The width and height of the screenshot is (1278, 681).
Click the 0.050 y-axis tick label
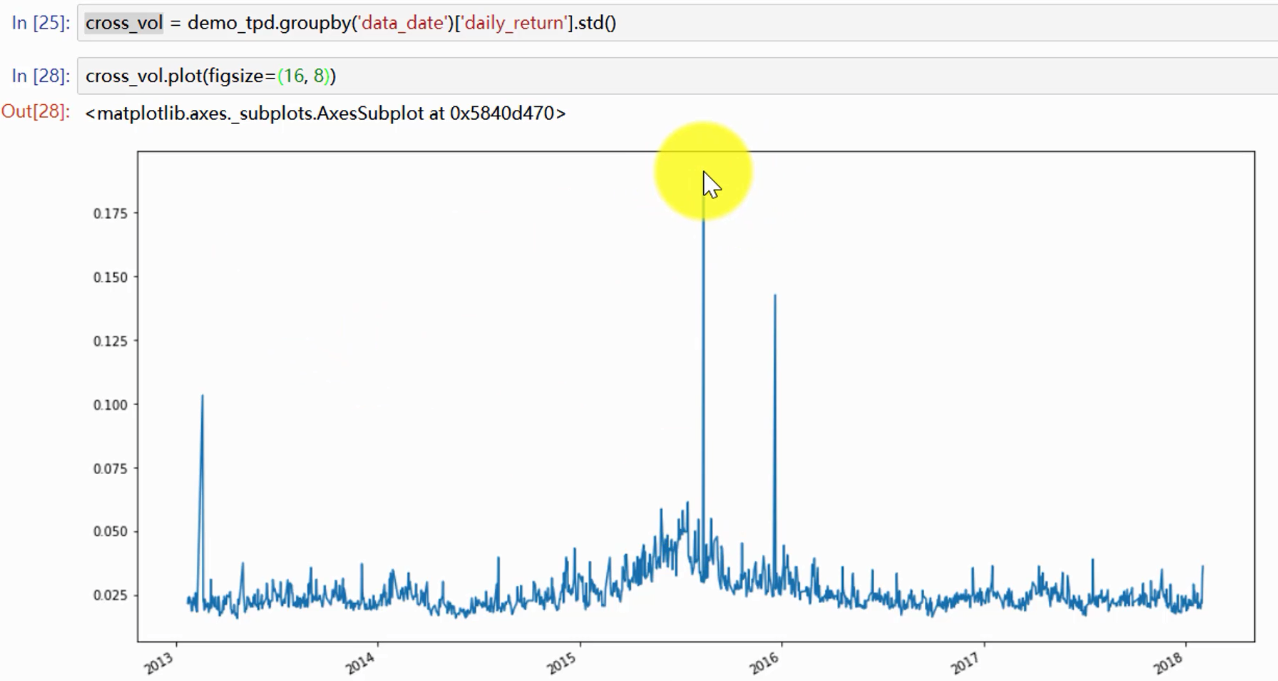(108, 531)
